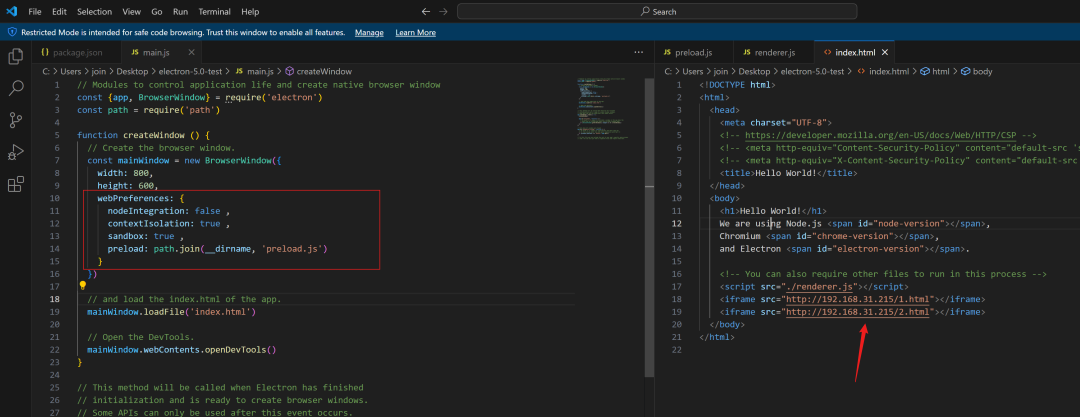Click the "mainWindow.loadFile('index.html')" line
The image size is (1080, 417).
click(x=172, y=312)
